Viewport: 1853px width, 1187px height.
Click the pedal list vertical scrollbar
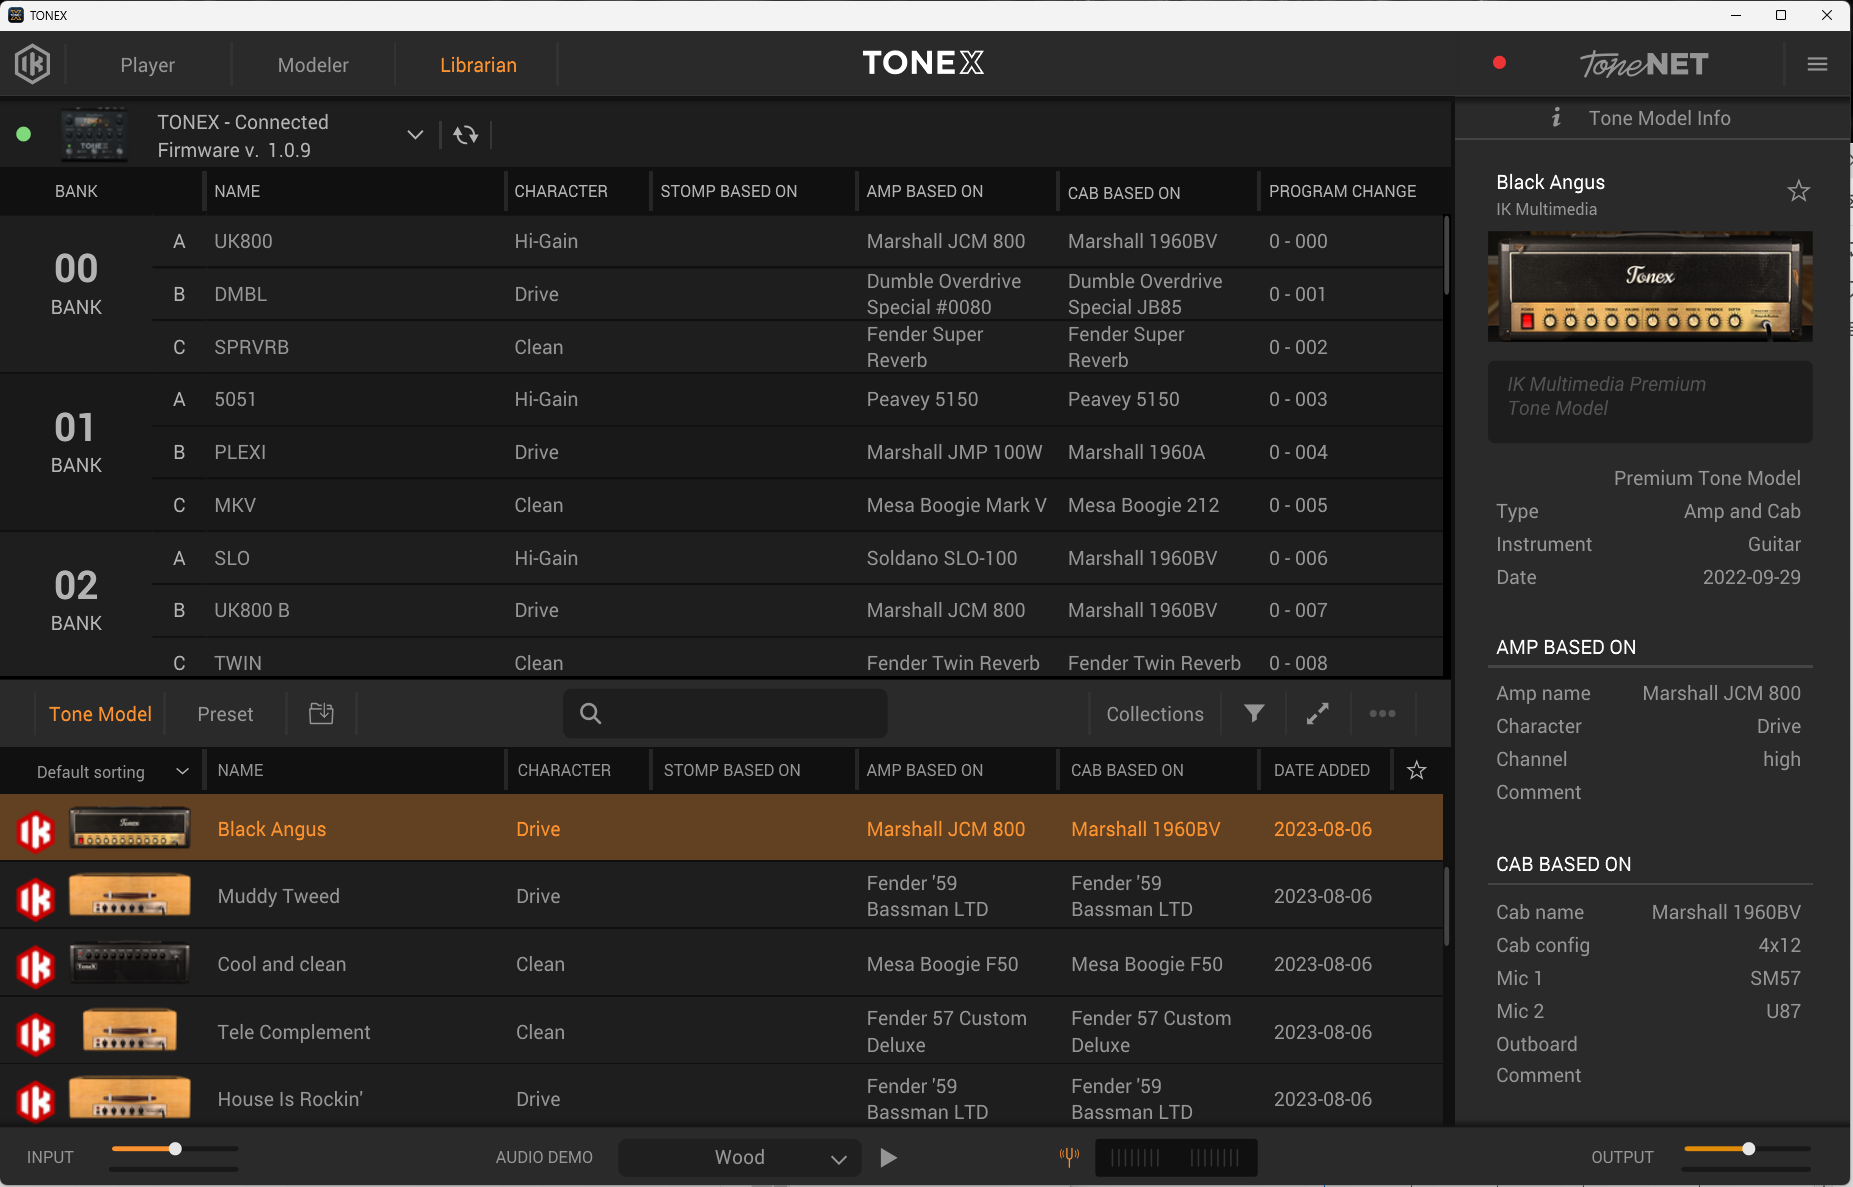pos(1446,255)
